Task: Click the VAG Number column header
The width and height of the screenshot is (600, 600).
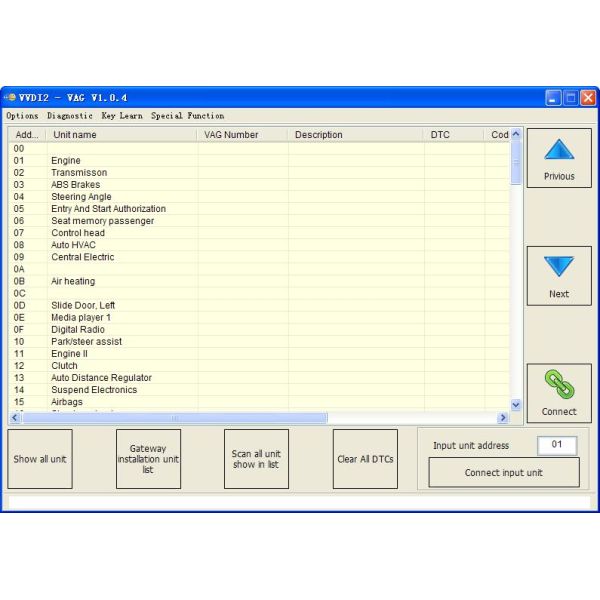Action: pos(242,135)
